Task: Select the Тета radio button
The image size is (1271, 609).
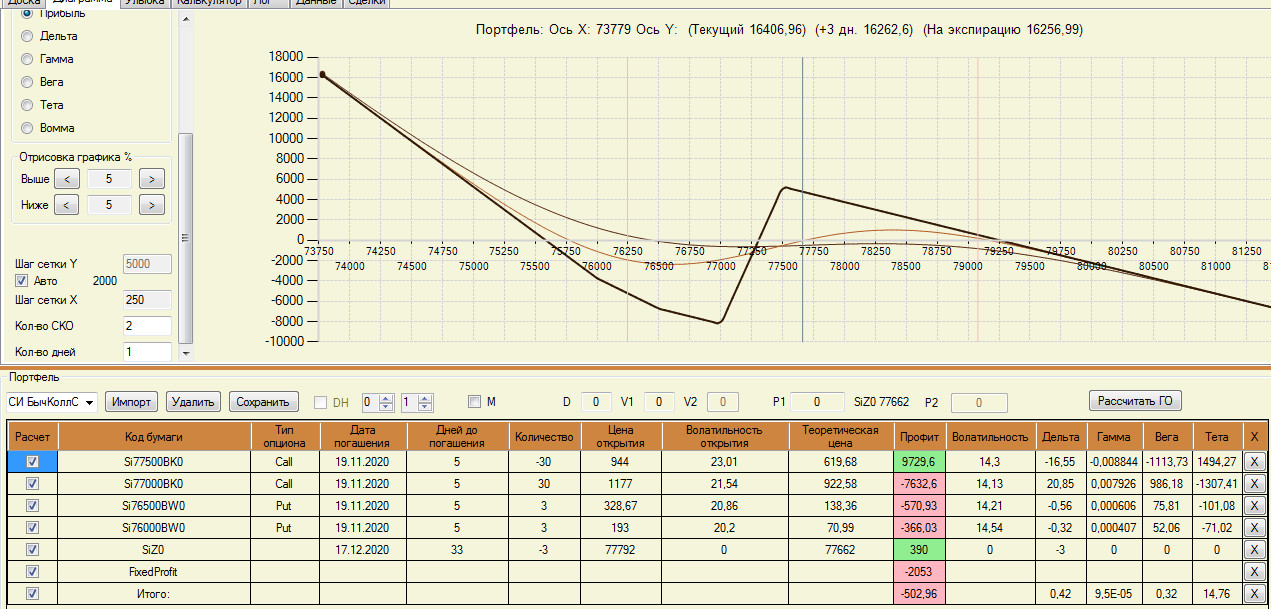Action: point(28,105)
